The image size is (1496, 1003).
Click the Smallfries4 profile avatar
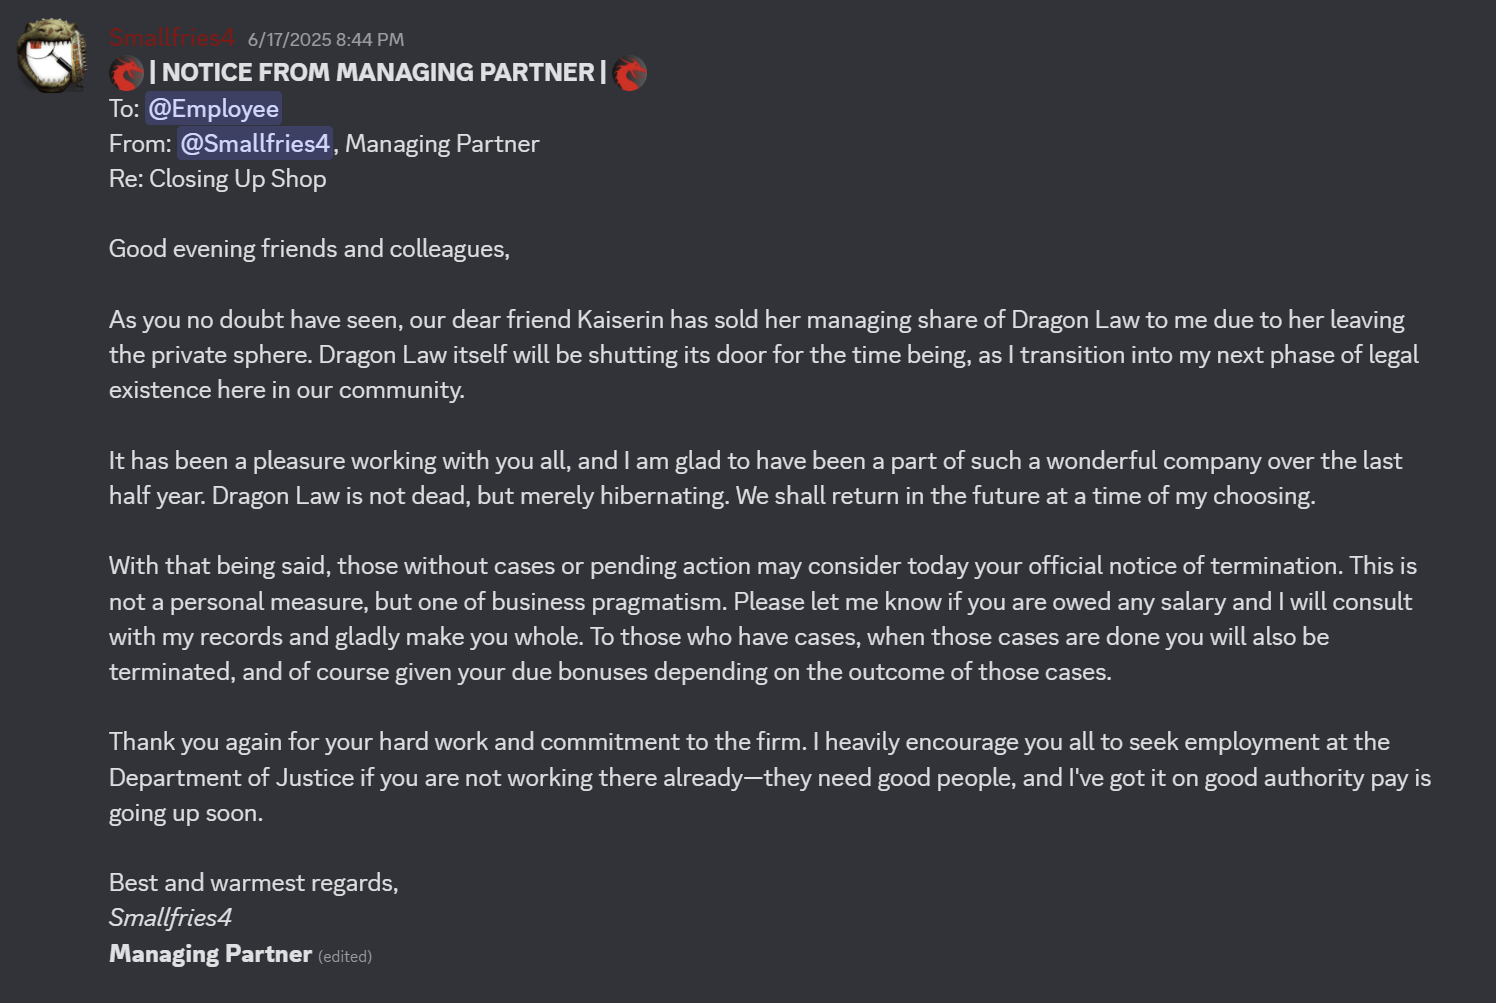(x=52, y=55)
